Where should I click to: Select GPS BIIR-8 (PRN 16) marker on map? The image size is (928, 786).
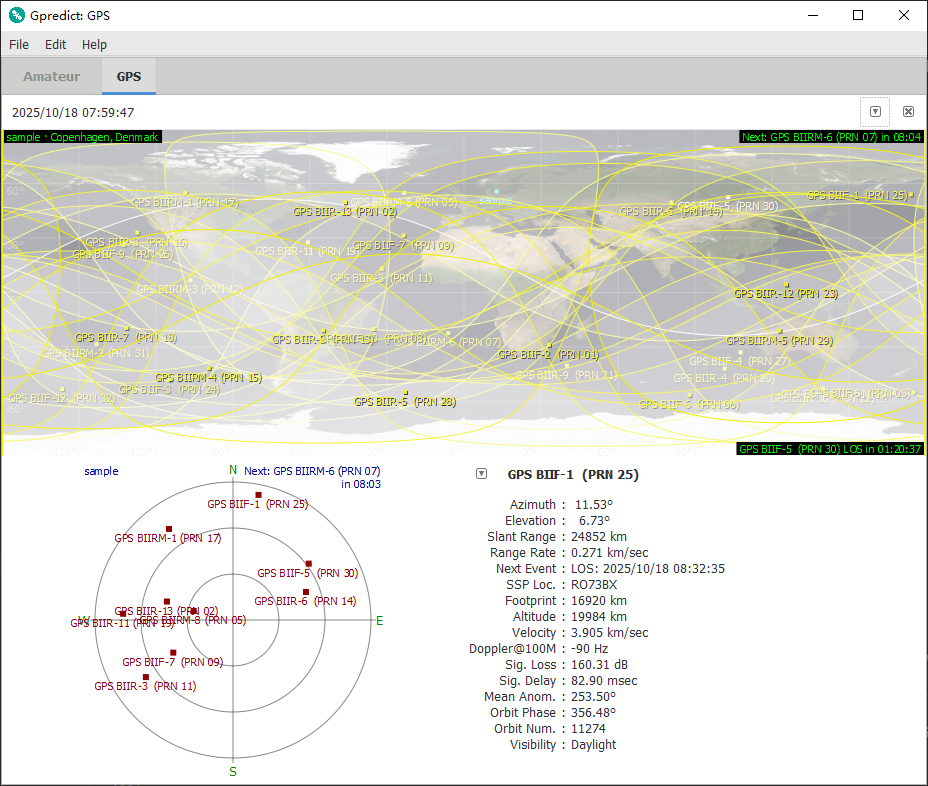[137, 233]
